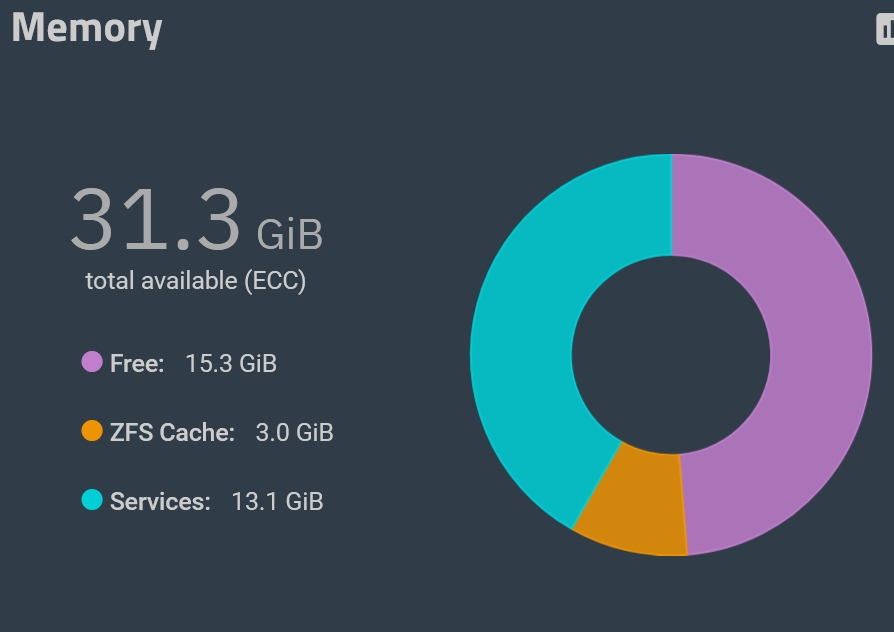Select the Free legend label
Image resolution: width=894 pixels, height=632 pixels.
pos(137,363)
